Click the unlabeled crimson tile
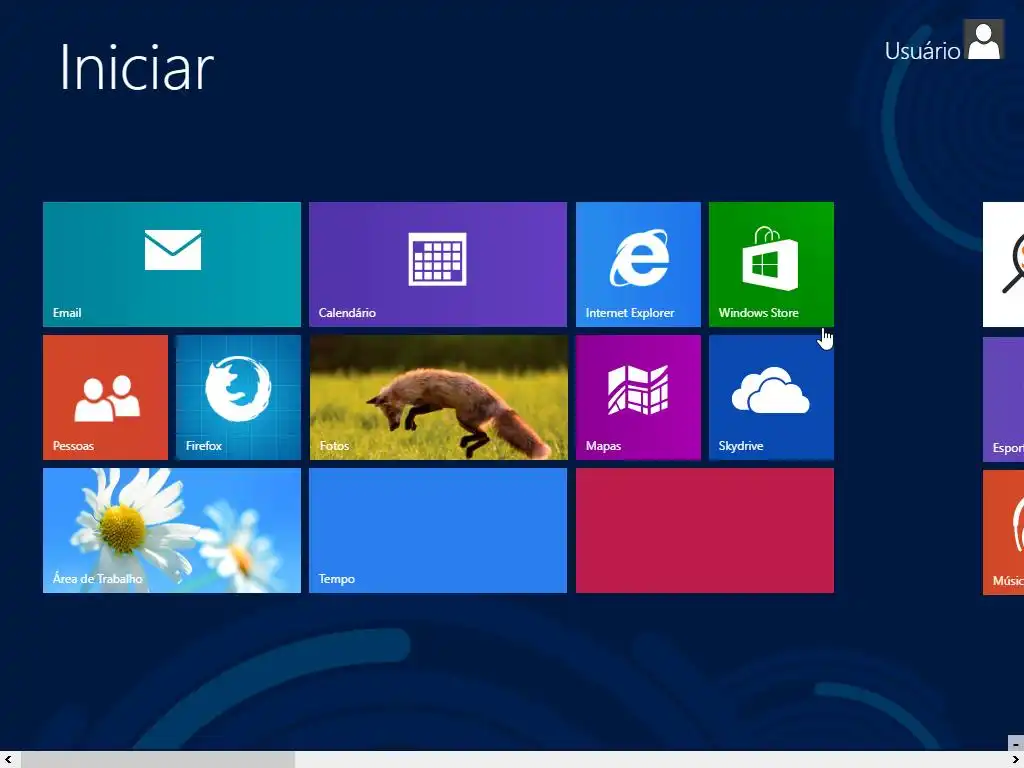This screenshot has height=768, width=1024. [705, 531]
